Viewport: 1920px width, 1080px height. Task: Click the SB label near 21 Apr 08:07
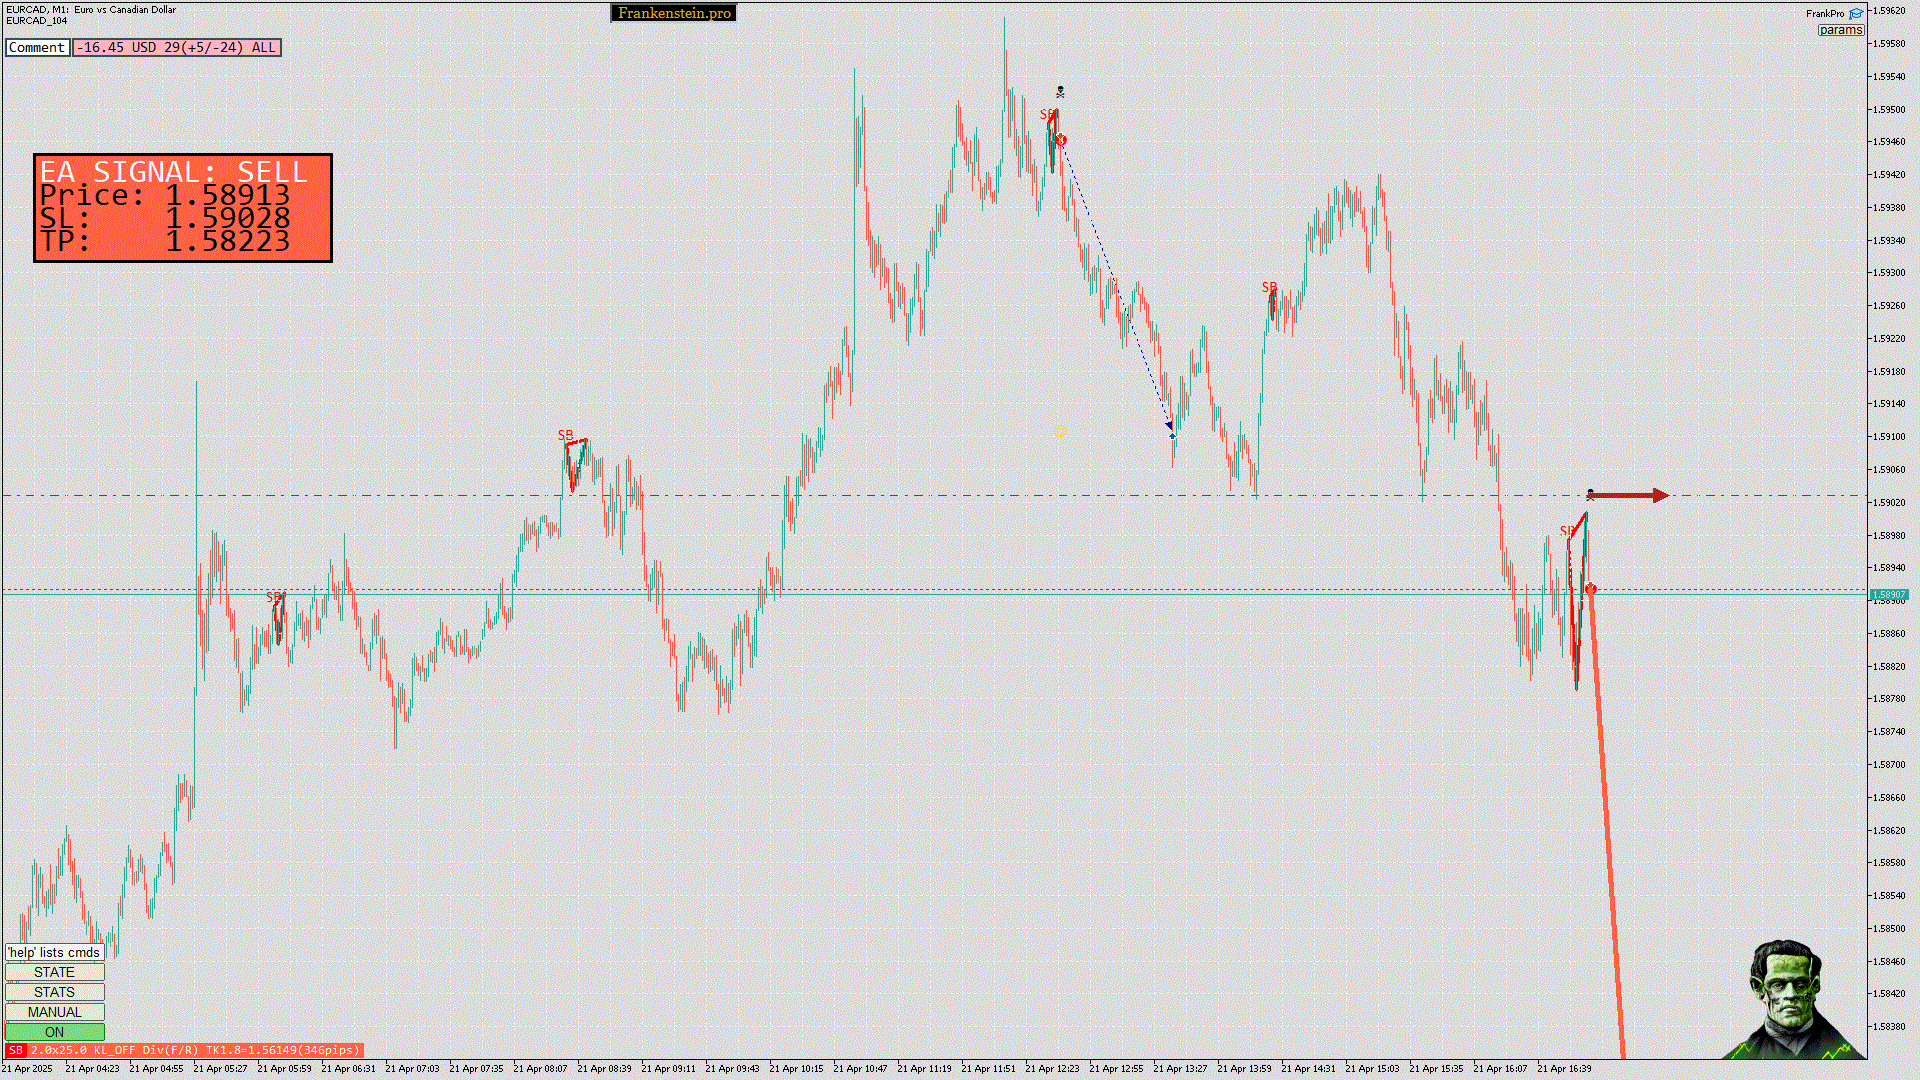coord(565,435)
